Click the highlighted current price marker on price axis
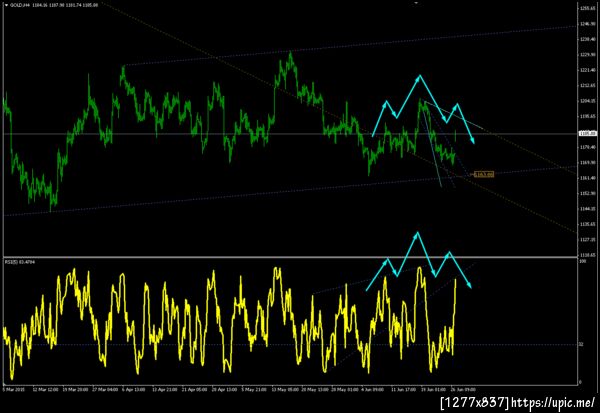Viewport: 600px width, 413px height. tap(588, 133)
